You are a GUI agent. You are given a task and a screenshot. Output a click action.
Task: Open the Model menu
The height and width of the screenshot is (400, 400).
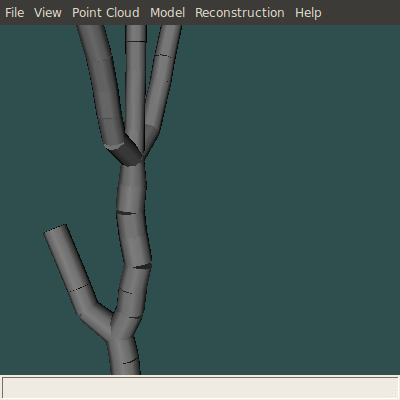point(167,13)
